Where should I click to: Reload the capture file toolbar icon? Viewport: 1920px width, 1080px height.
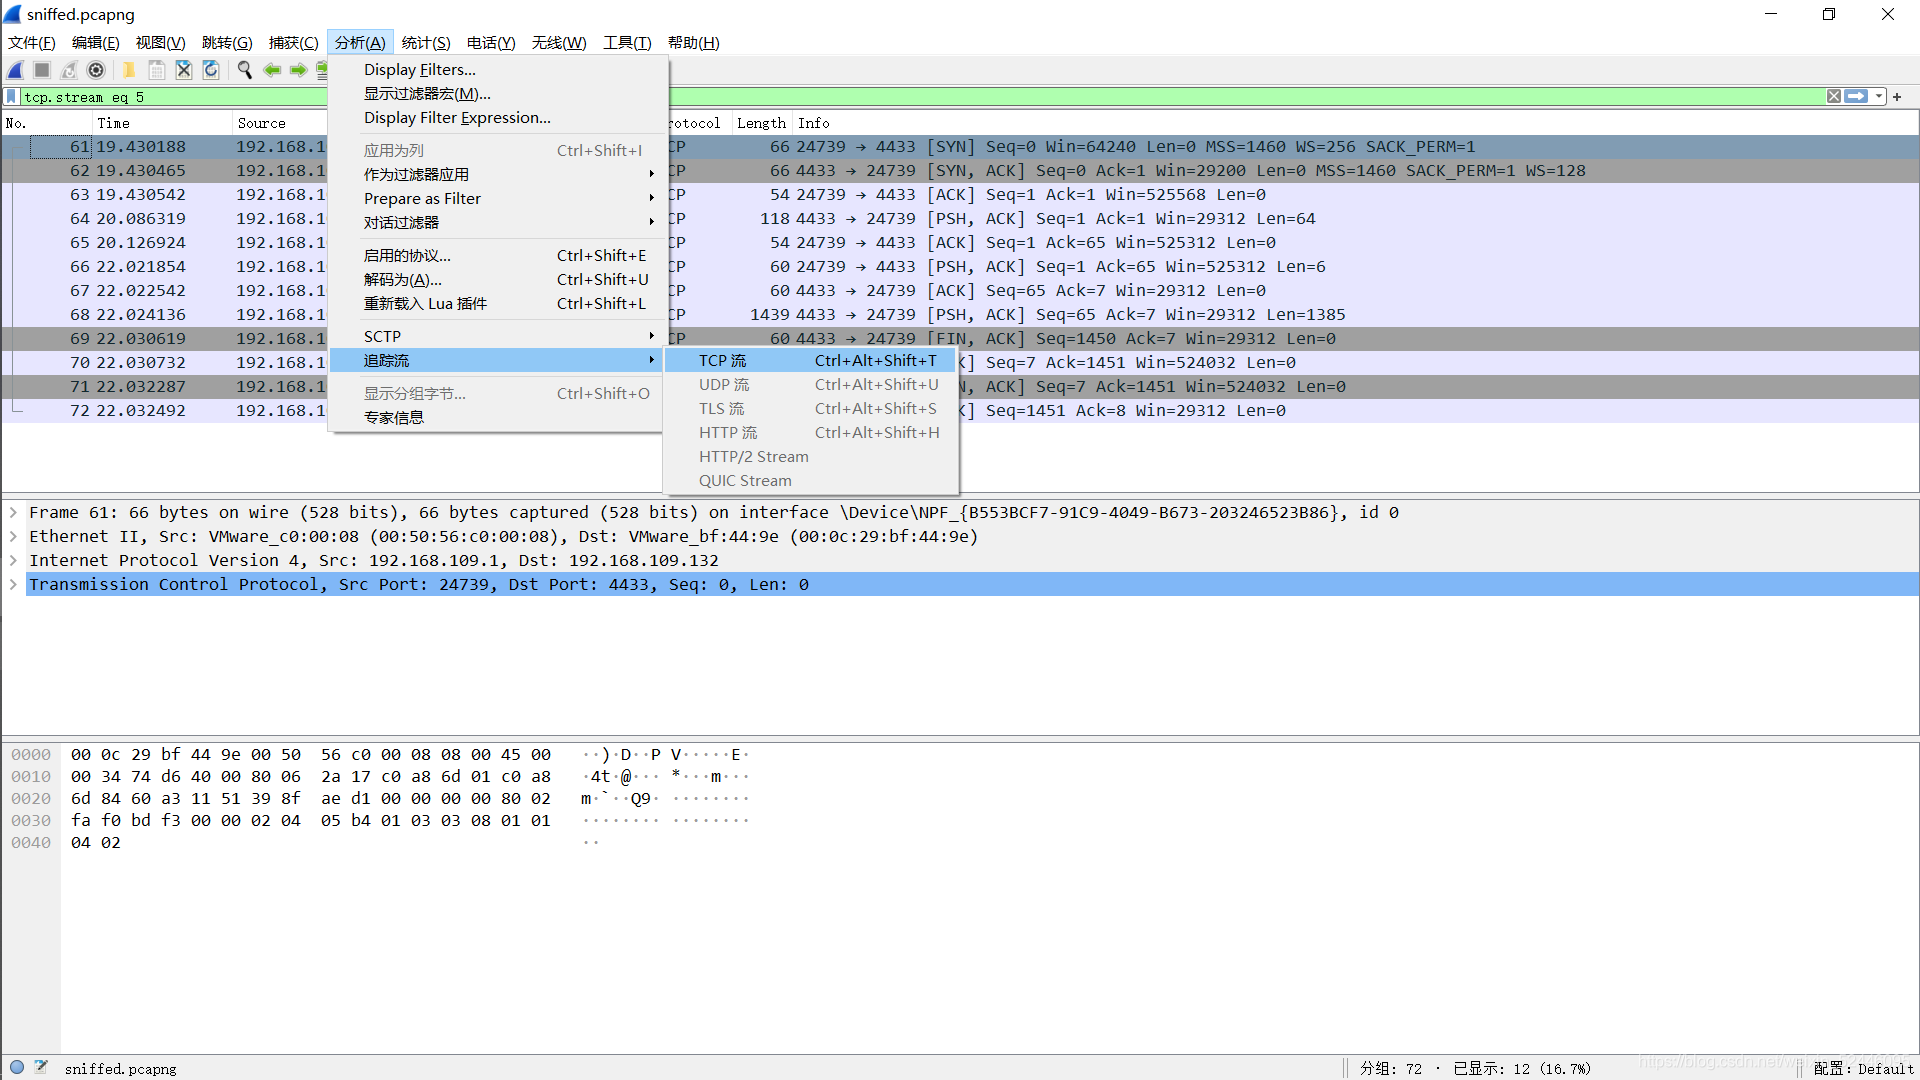pos(211,70)
